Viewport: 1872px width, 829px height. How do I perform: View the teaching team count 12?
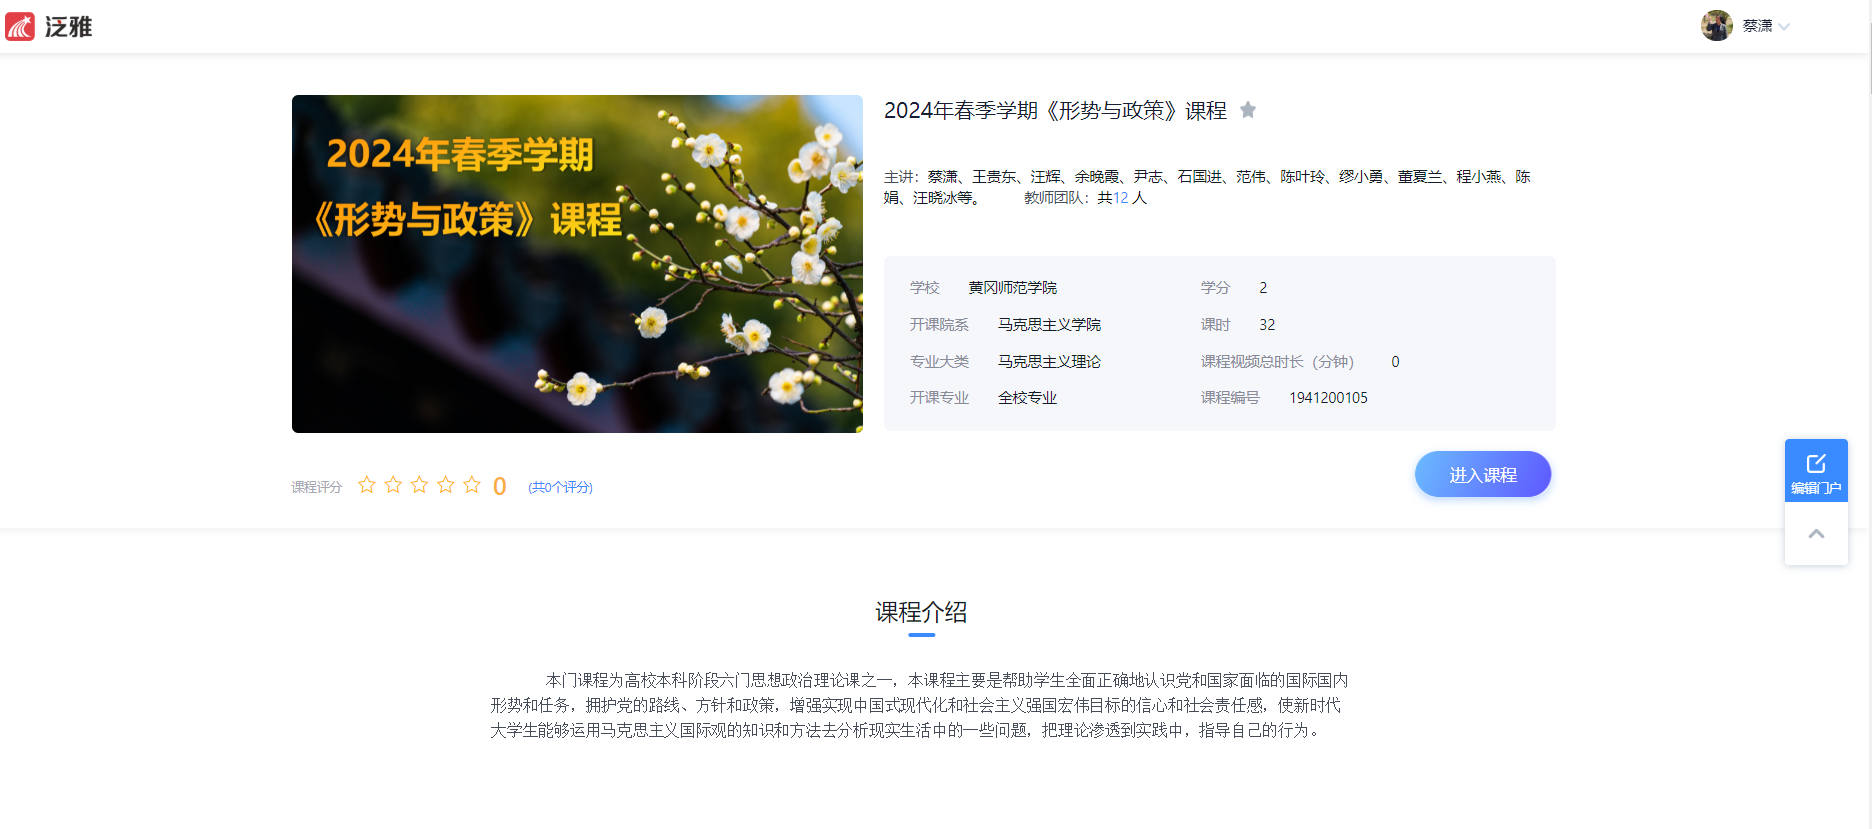(x=1121, y=198)
